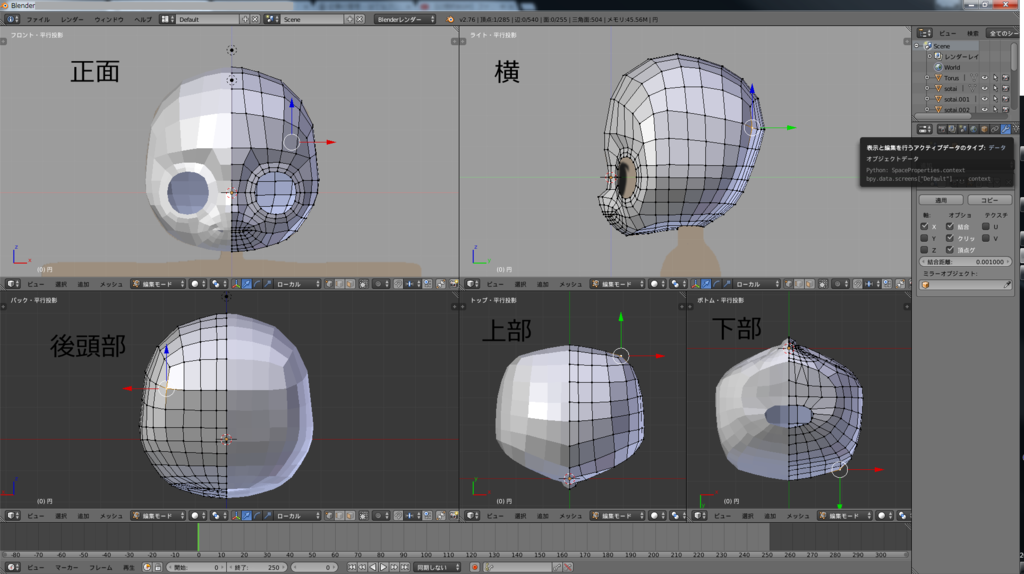1024x574 pixels.
Task: Select edge mode in front viewport
Action: point(340,284)
